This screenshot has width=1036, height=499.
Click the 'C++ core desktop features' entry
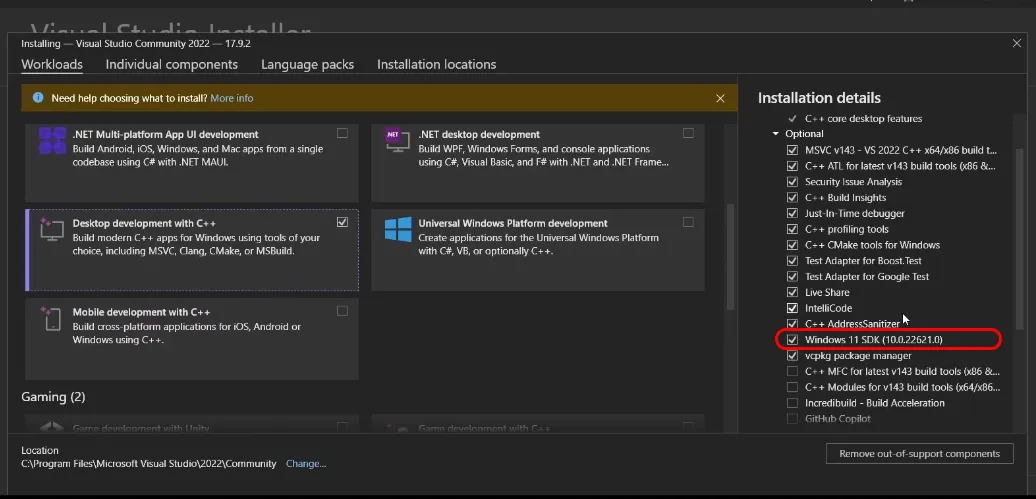863,119
